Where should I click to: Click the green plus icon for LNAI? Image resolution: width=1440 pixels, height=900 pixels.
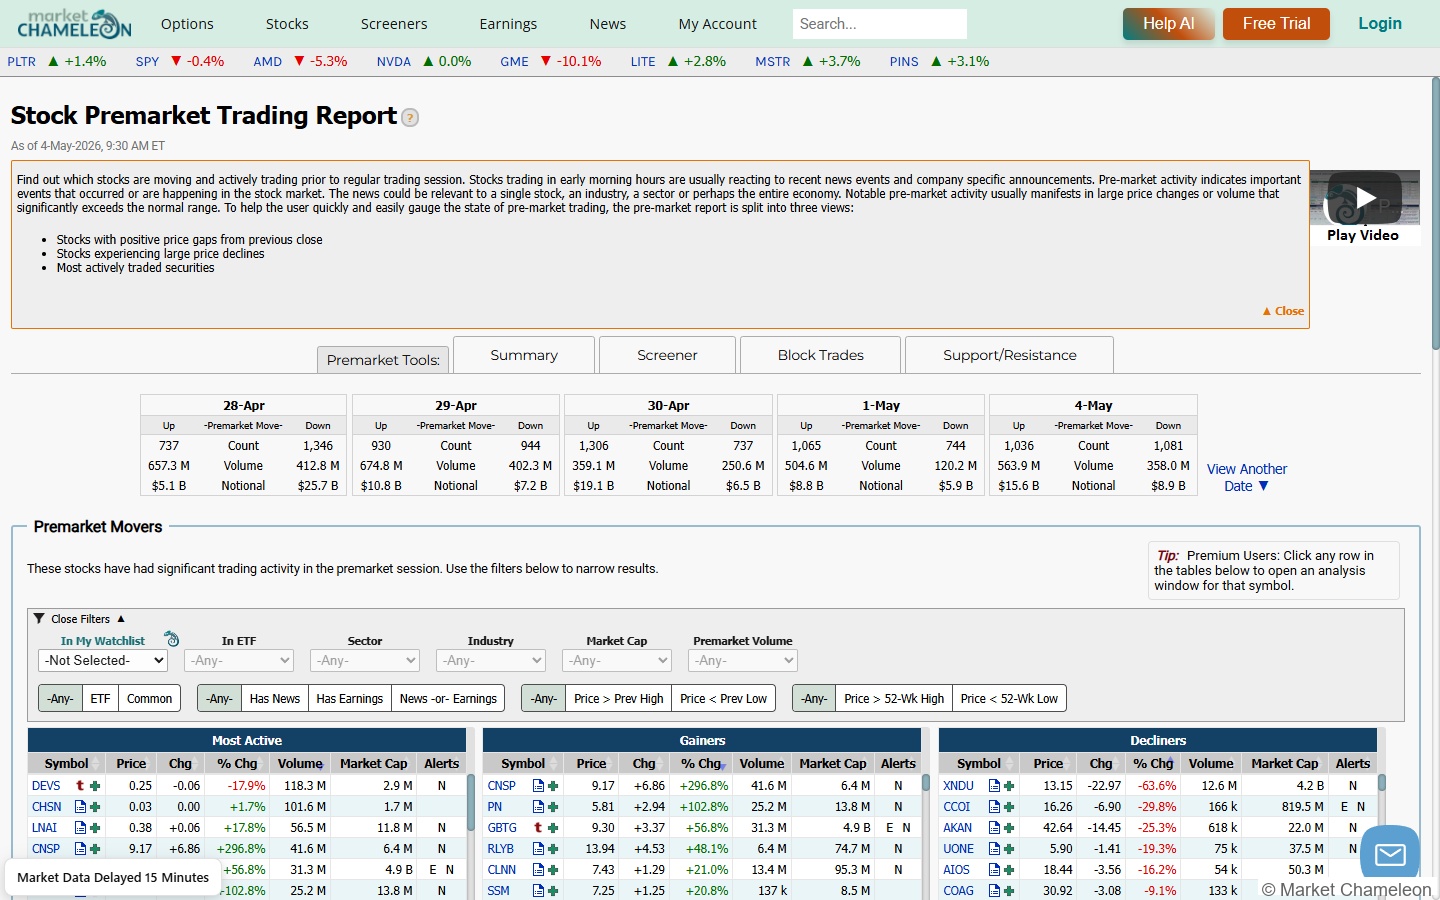pos(95,828)
